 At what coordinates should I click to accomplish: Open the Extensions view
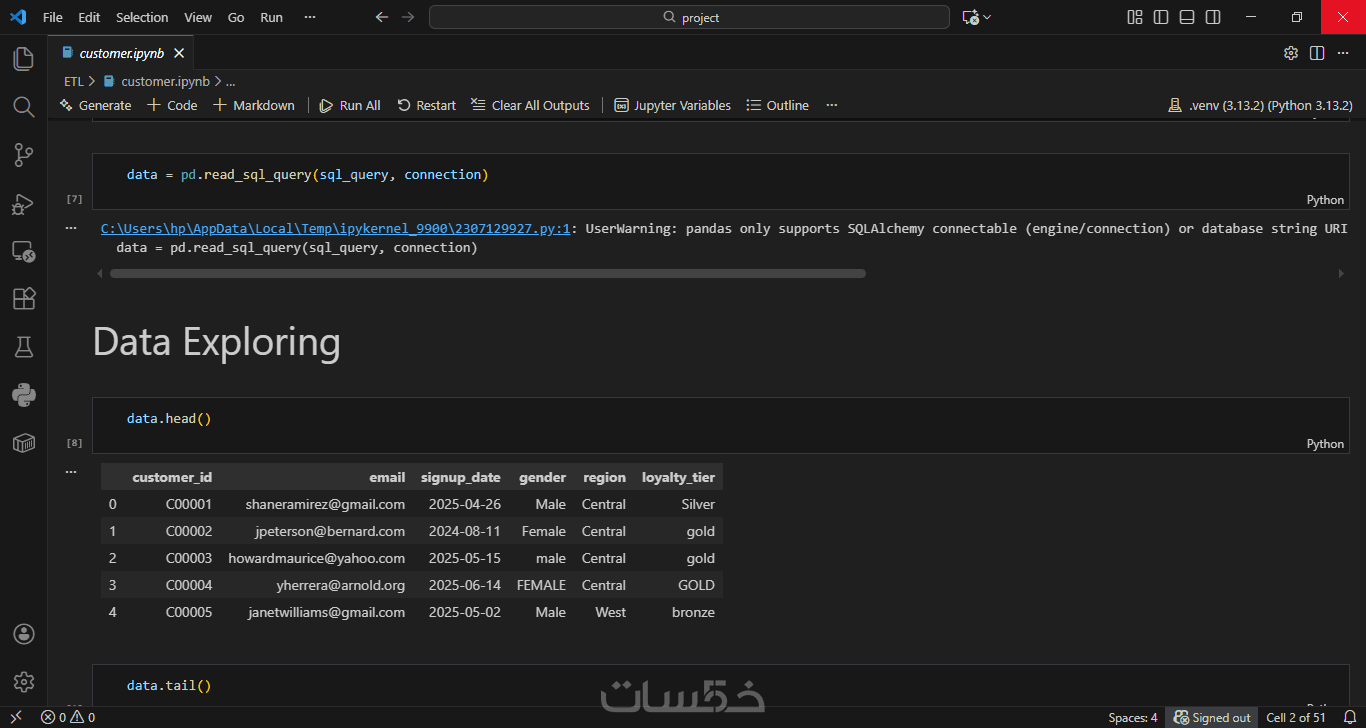coord(23,299)
